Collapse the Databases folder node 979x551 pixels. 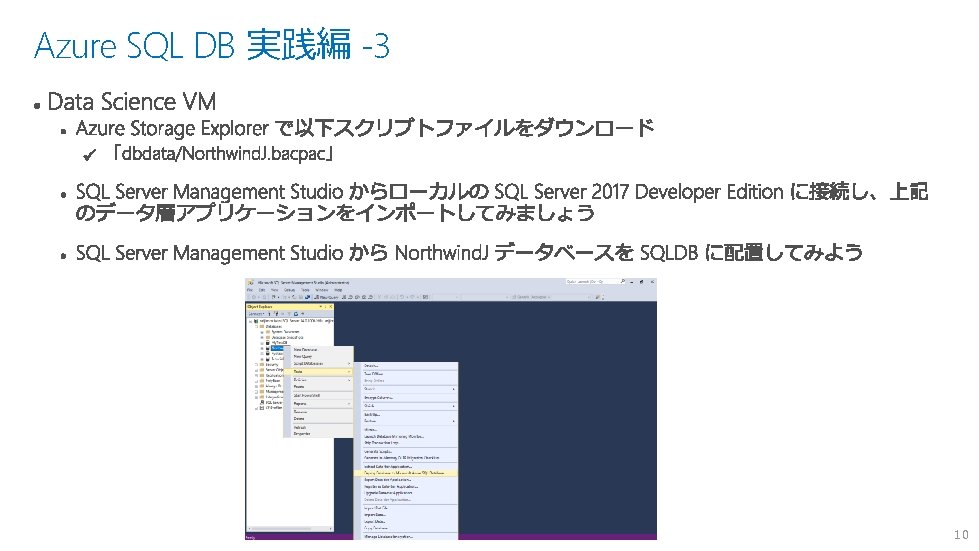click(257, 326)
